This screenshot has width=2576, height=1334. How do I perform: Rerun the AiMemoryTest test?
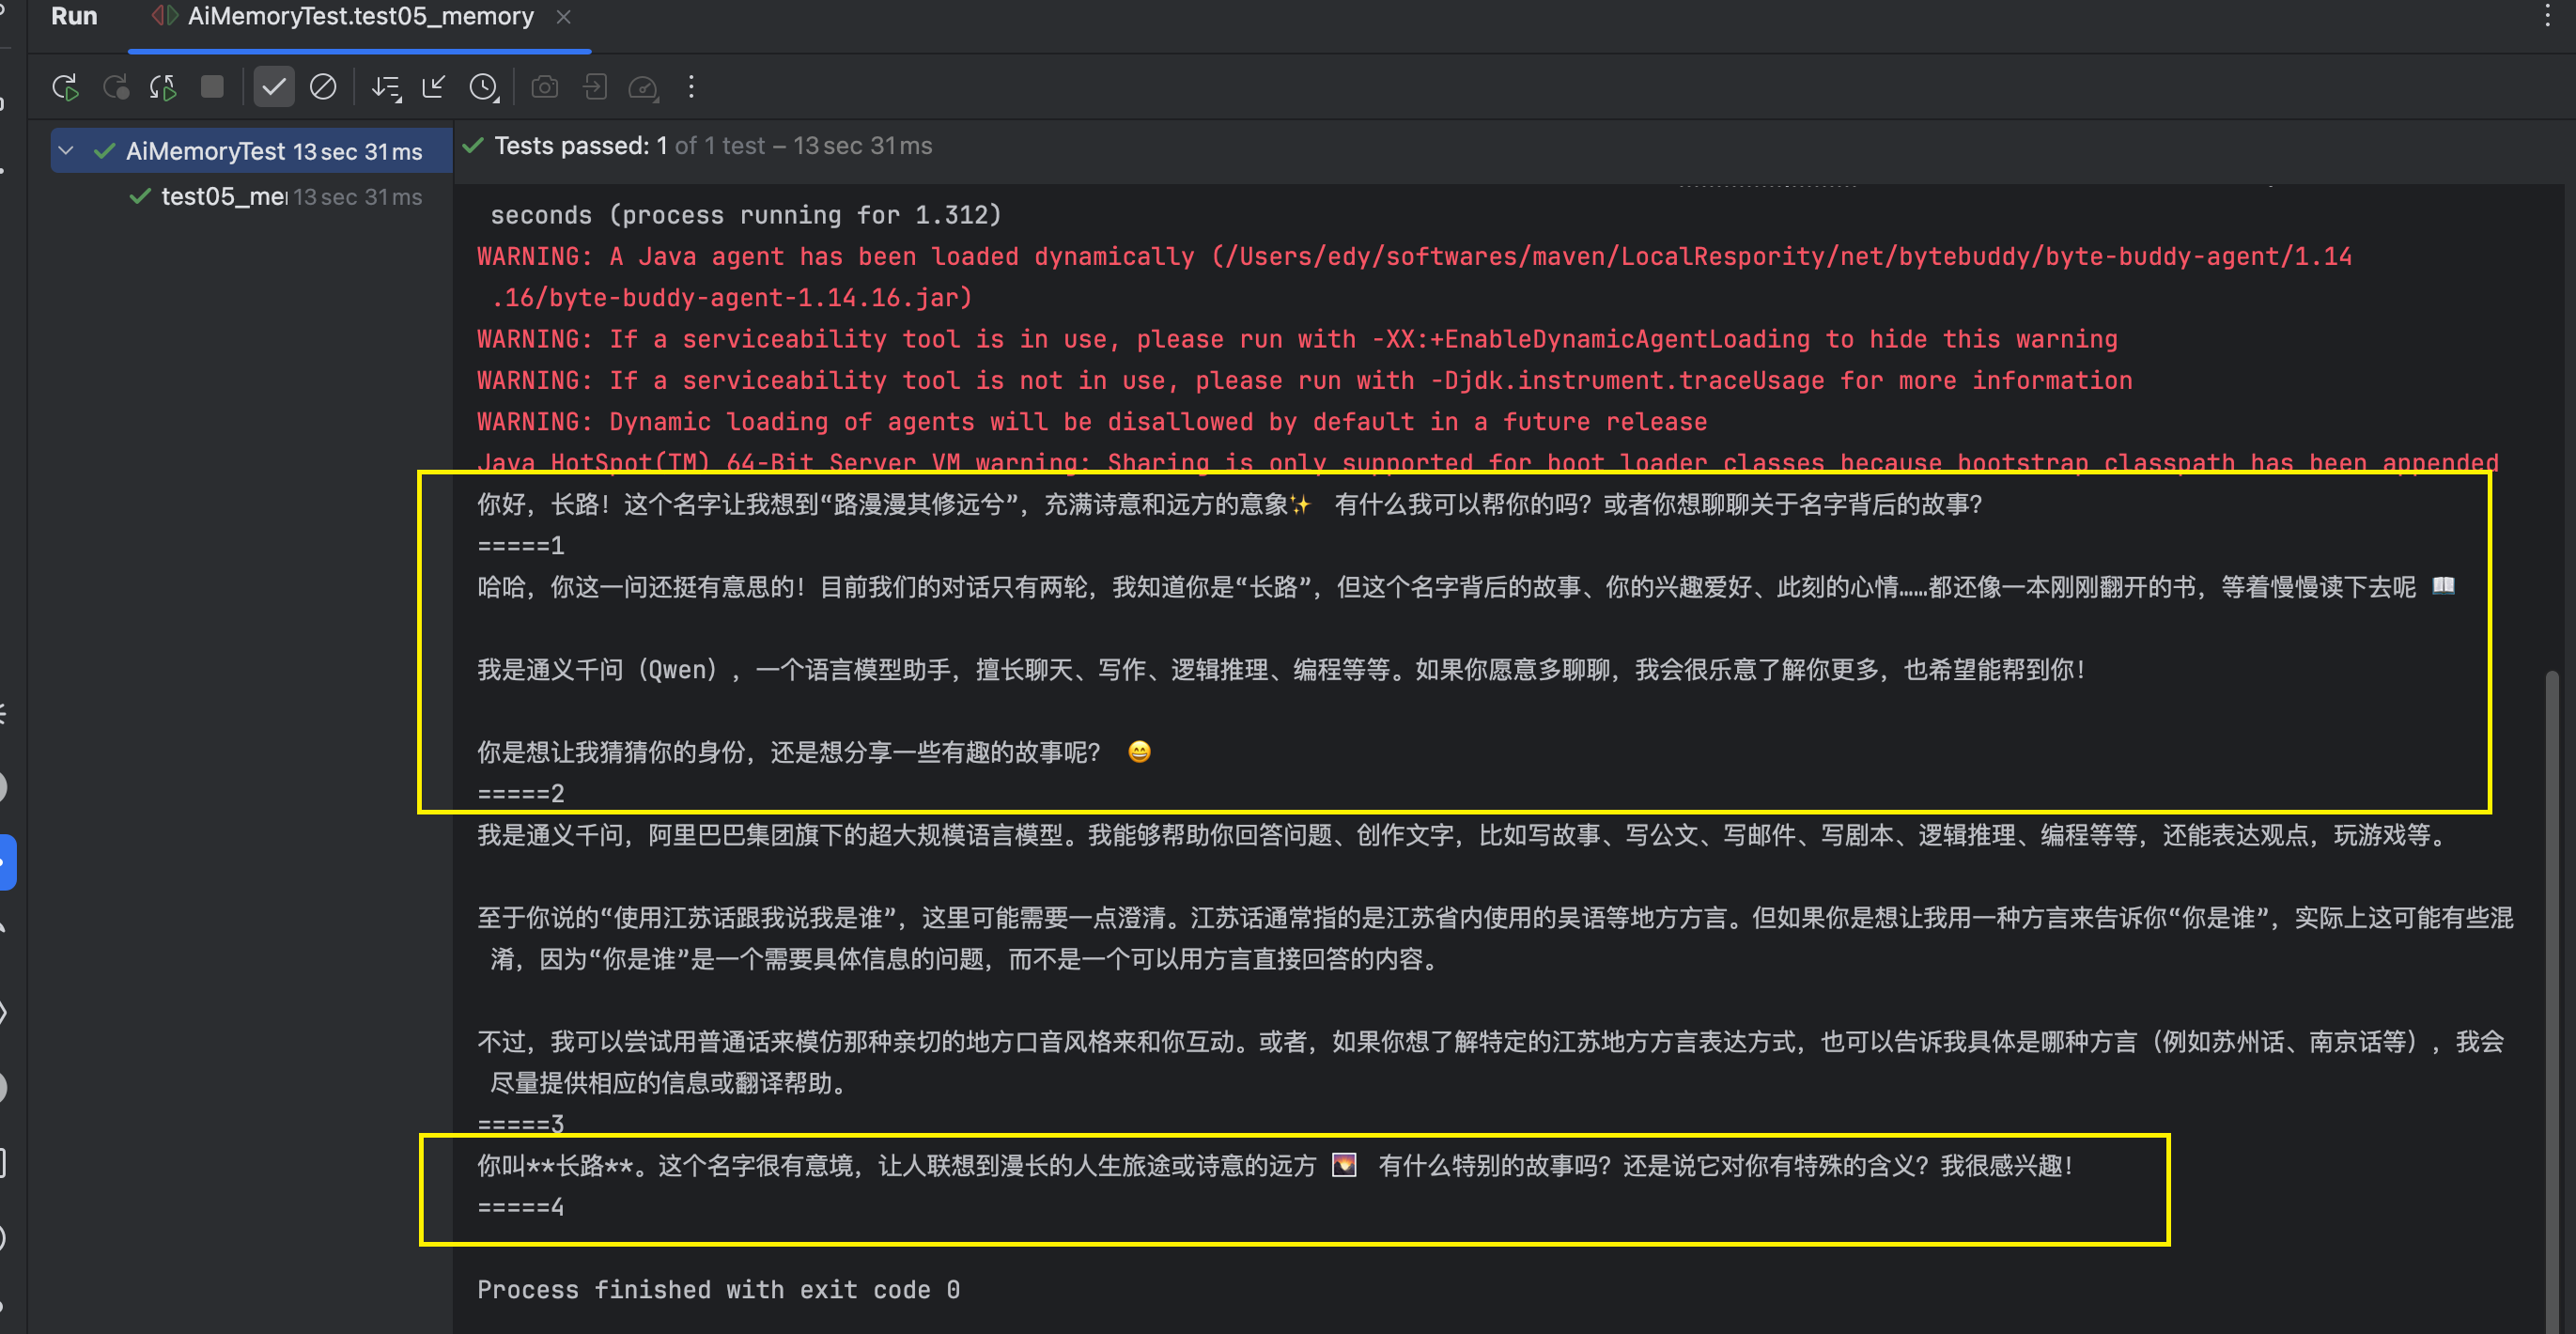tap(66, 88)
